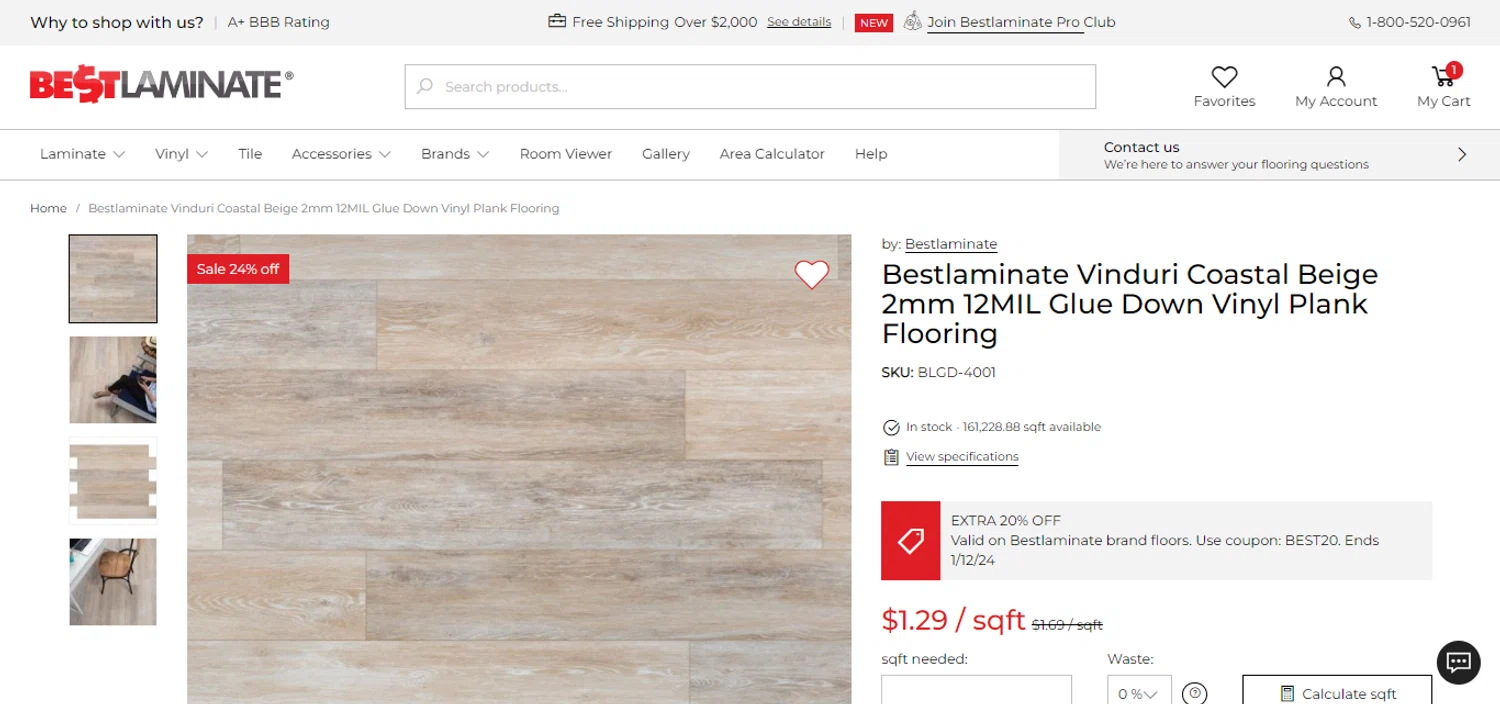Open the live chat bubble icon
The image size is (1500, 704).
pyautogui.click(x=1458, y=662)
